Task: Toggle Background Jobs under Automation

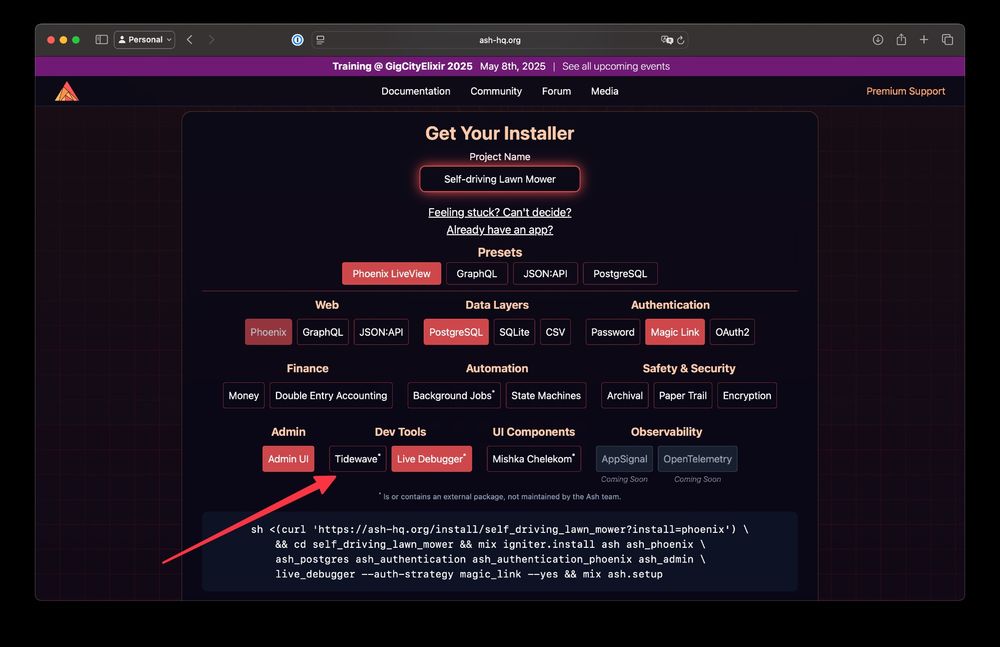Action: pos(454,396)
